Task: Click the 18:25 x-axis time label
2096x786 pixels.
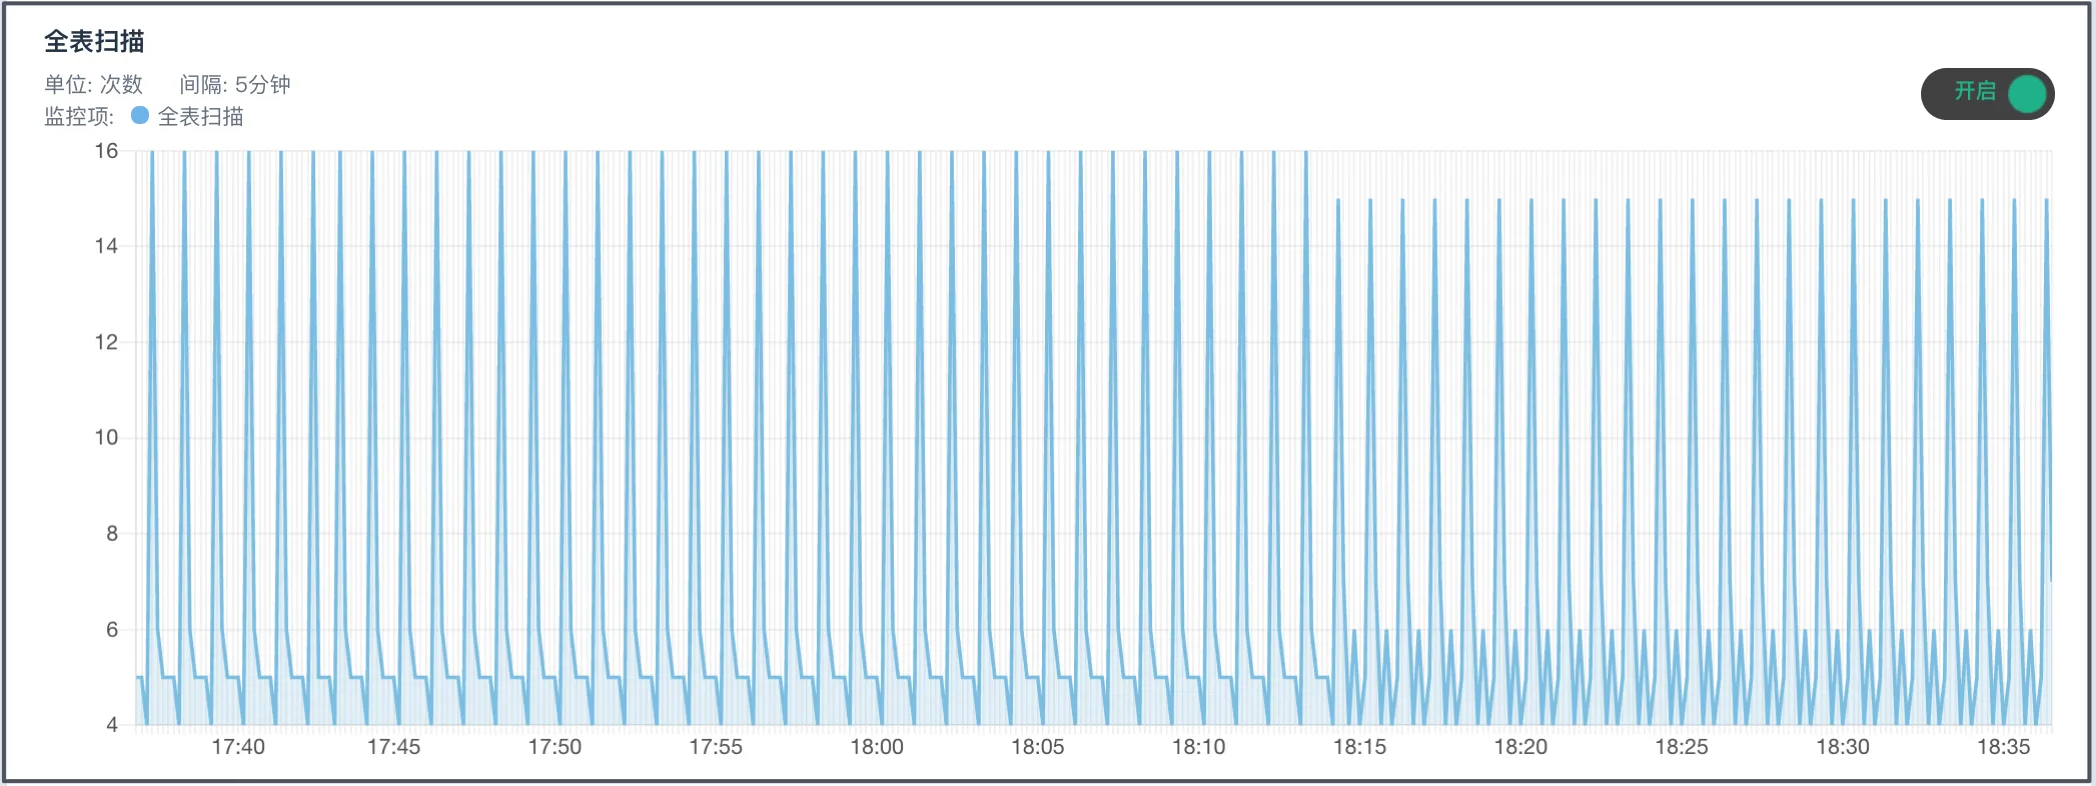Action: coord(1682,747)
